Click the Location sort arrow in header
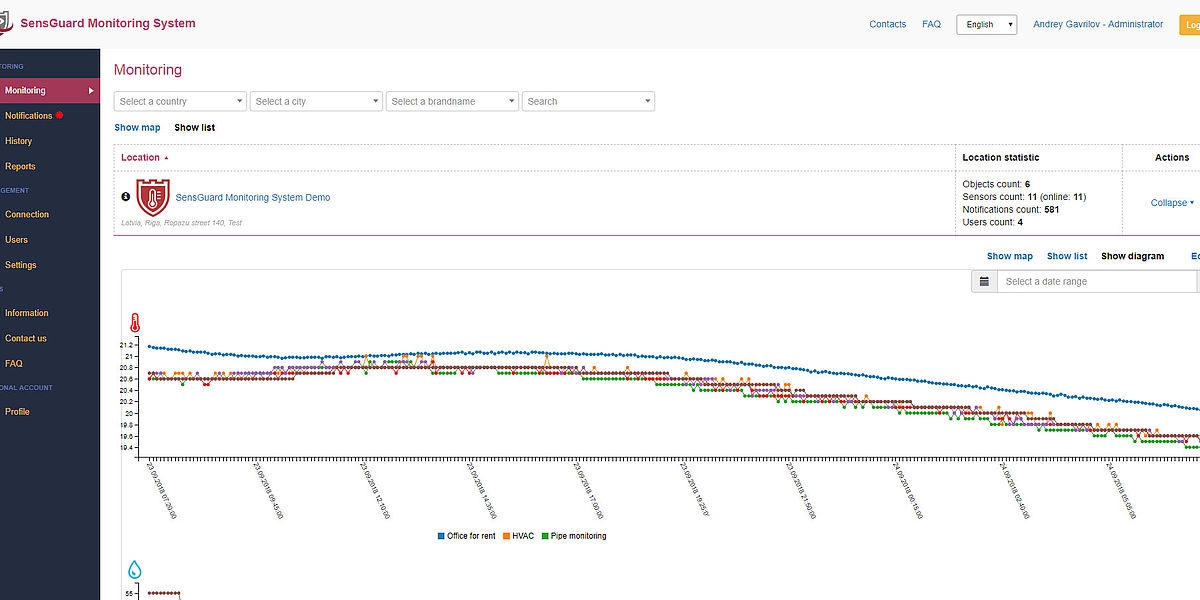Screen dimensions: 1200x600 (166, 158)
